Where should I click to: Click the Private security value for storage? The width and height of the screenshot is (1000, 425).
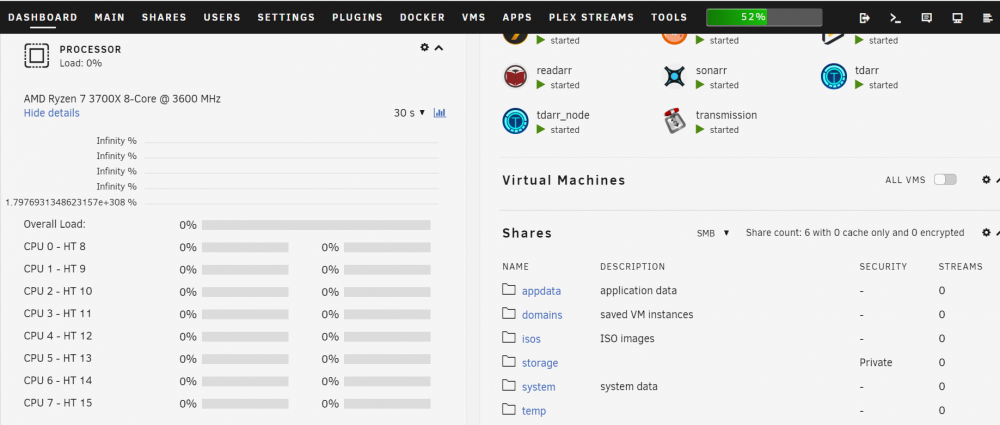[876, 362]
